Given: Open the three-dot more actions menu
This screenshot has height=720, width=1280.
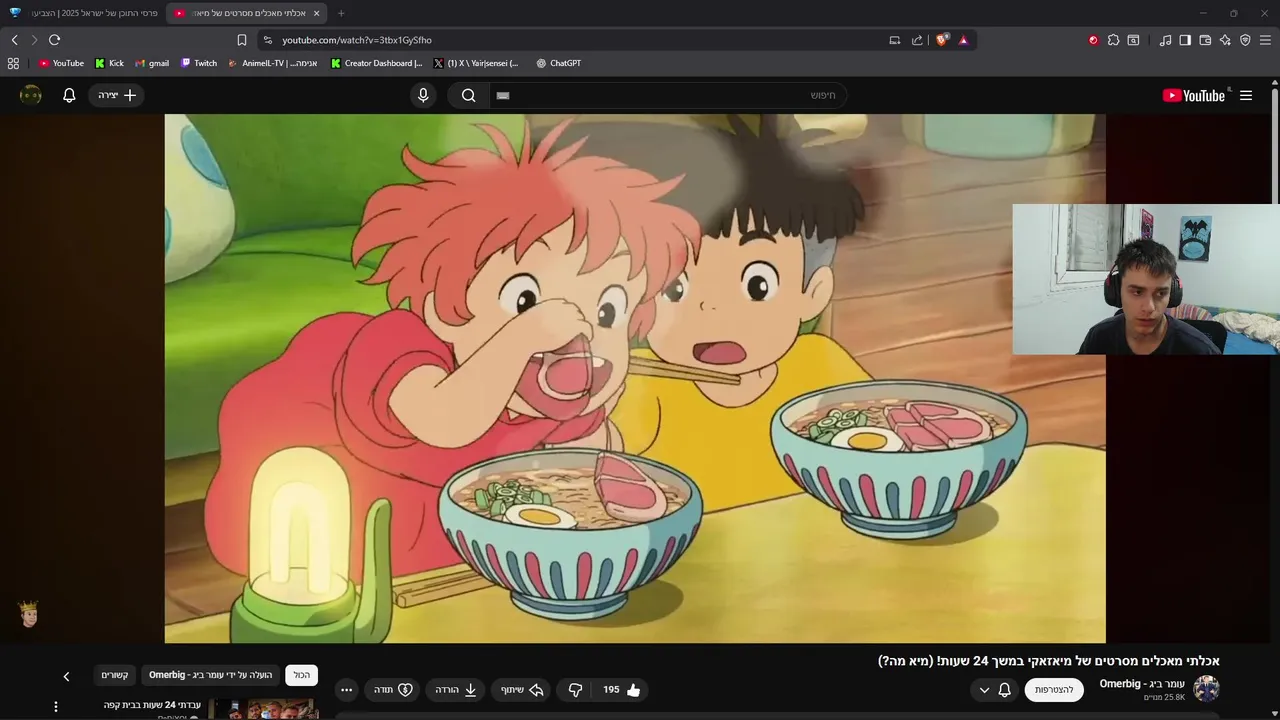Looking at the screenshot, I should coord(346,690).
